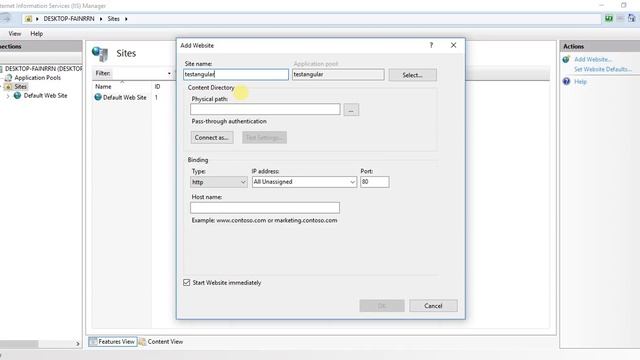Click the Application Pools icon in tree
Screen dimensions: 640x360
9,78
